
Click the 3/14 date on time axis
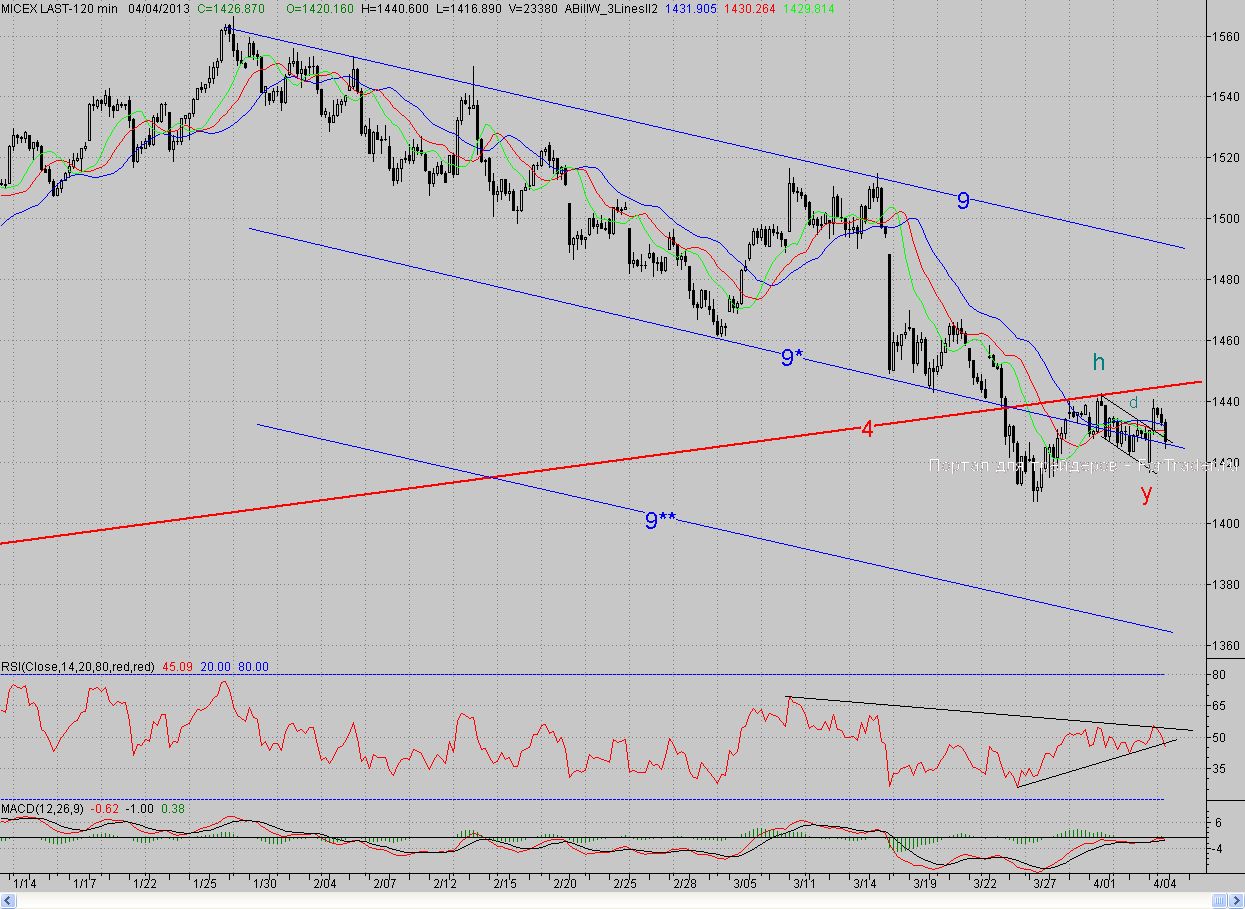coord(866,884)
